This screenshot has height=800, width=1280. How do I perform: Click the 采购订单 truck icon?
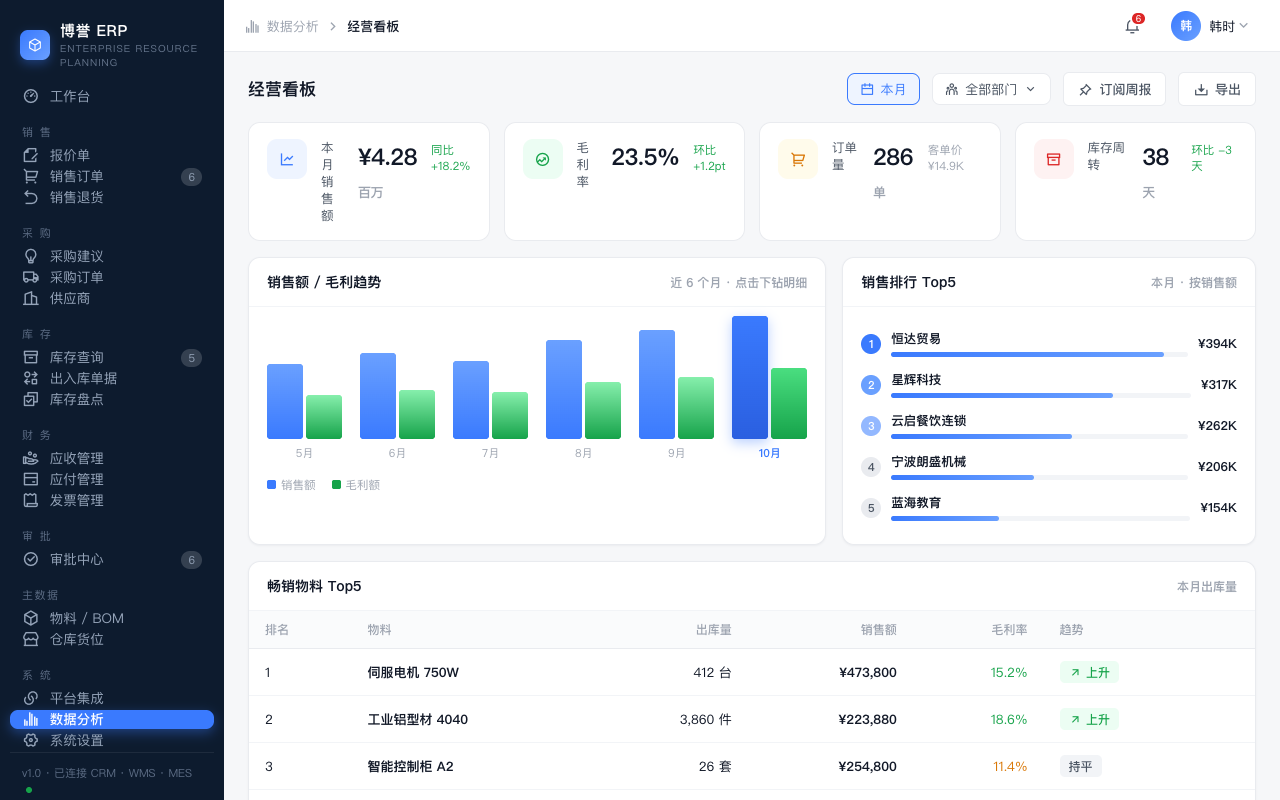(x=31, y=277)
